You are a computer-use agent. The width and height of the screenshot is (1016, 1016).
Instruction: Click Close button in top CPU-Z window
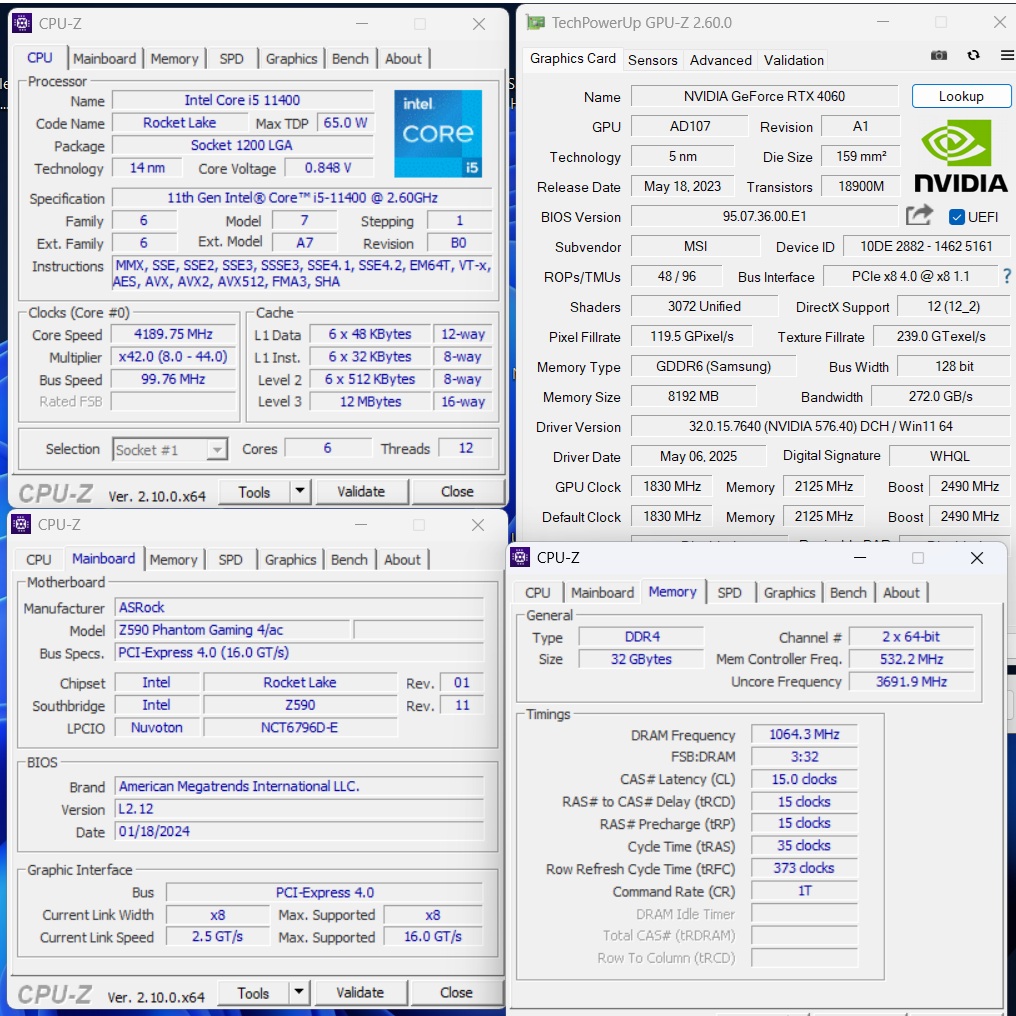(457, 491)
